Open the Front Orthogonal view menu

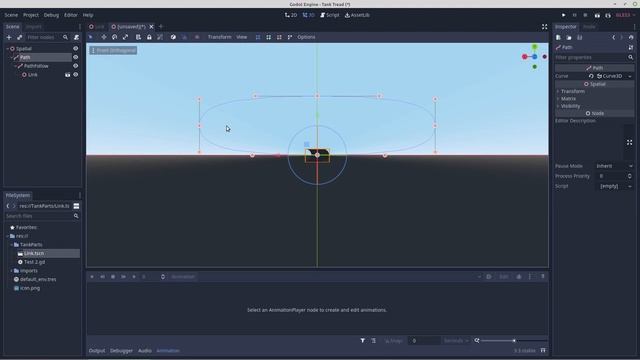(x=113, y=50)
